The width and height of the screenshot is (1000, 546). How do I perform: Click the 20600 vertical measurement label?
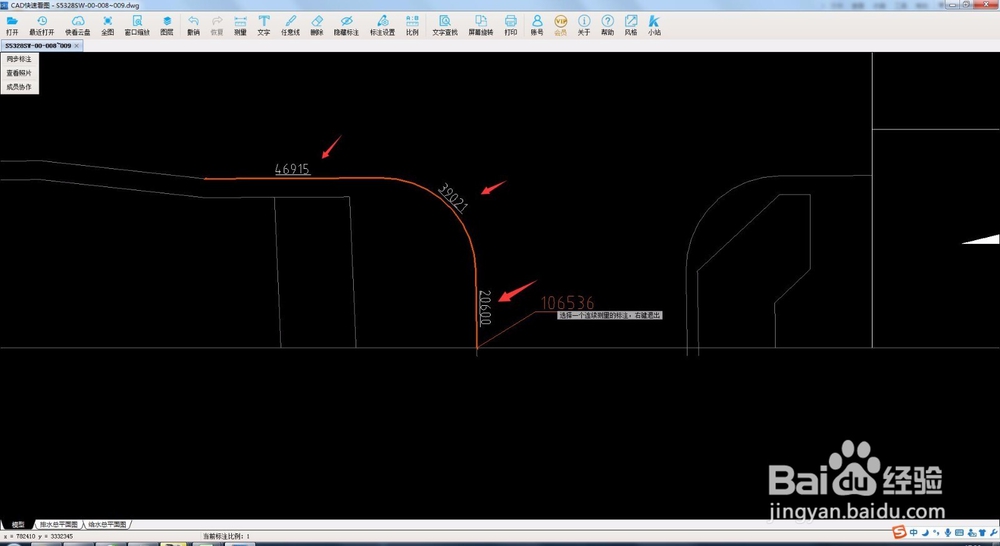[x=485, y=308]
